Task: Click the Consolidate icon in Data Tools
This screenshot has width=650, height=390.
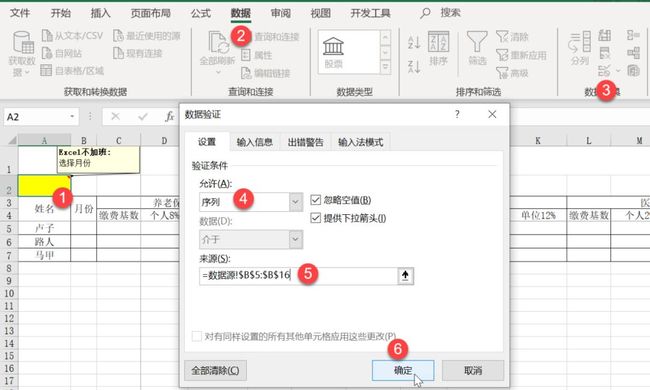Action: pos(633,35)
